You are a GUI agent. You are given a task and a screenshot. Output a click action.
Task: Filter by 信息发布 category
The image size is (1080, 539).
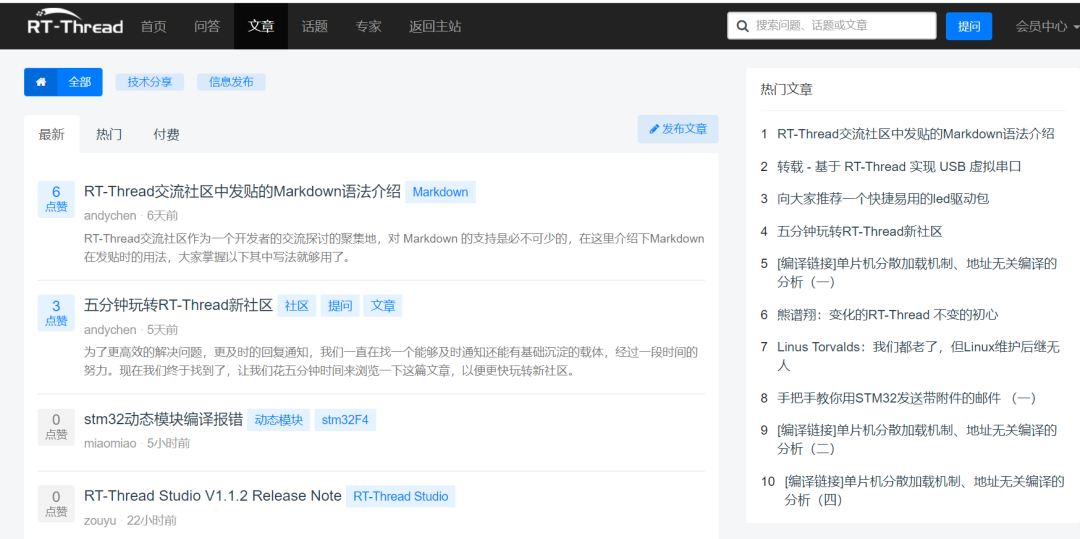[231, 82]
